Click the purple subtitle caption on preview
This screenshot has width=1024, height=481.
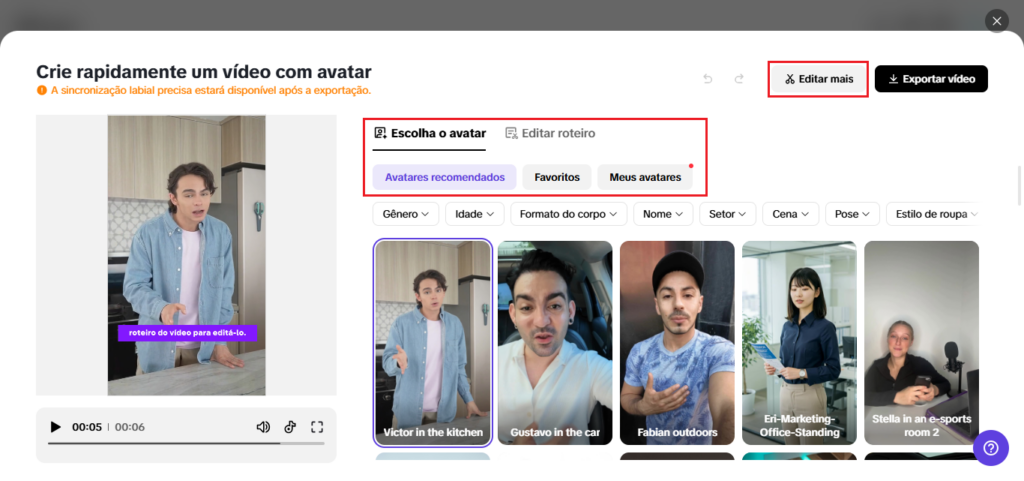click(x=187, y=333)
